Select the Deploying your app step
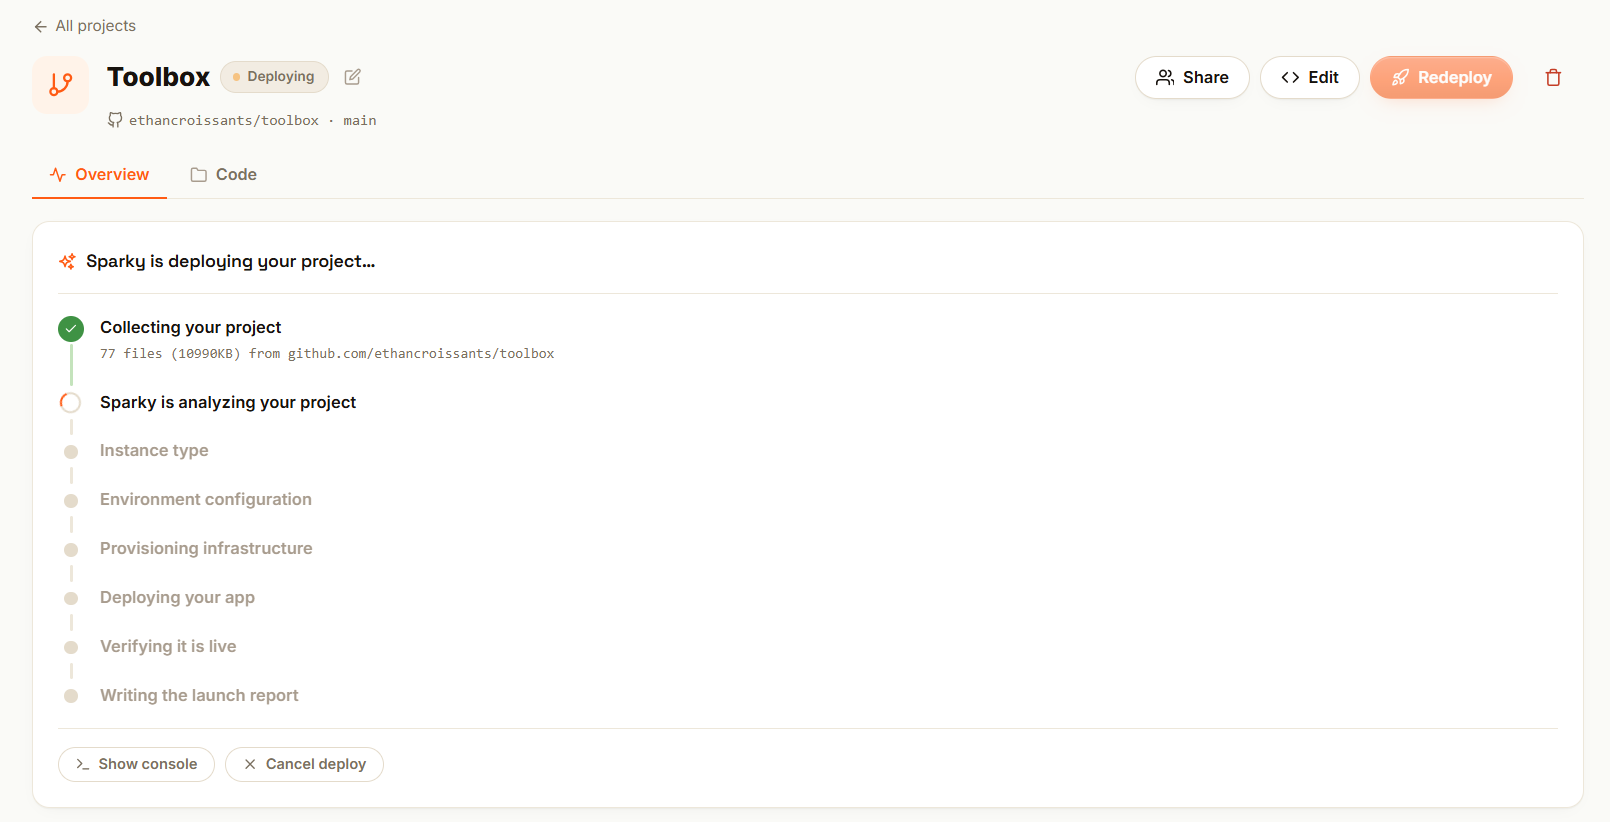Image resolution: width=1610 pixels, height=822 pixels. 177,597
